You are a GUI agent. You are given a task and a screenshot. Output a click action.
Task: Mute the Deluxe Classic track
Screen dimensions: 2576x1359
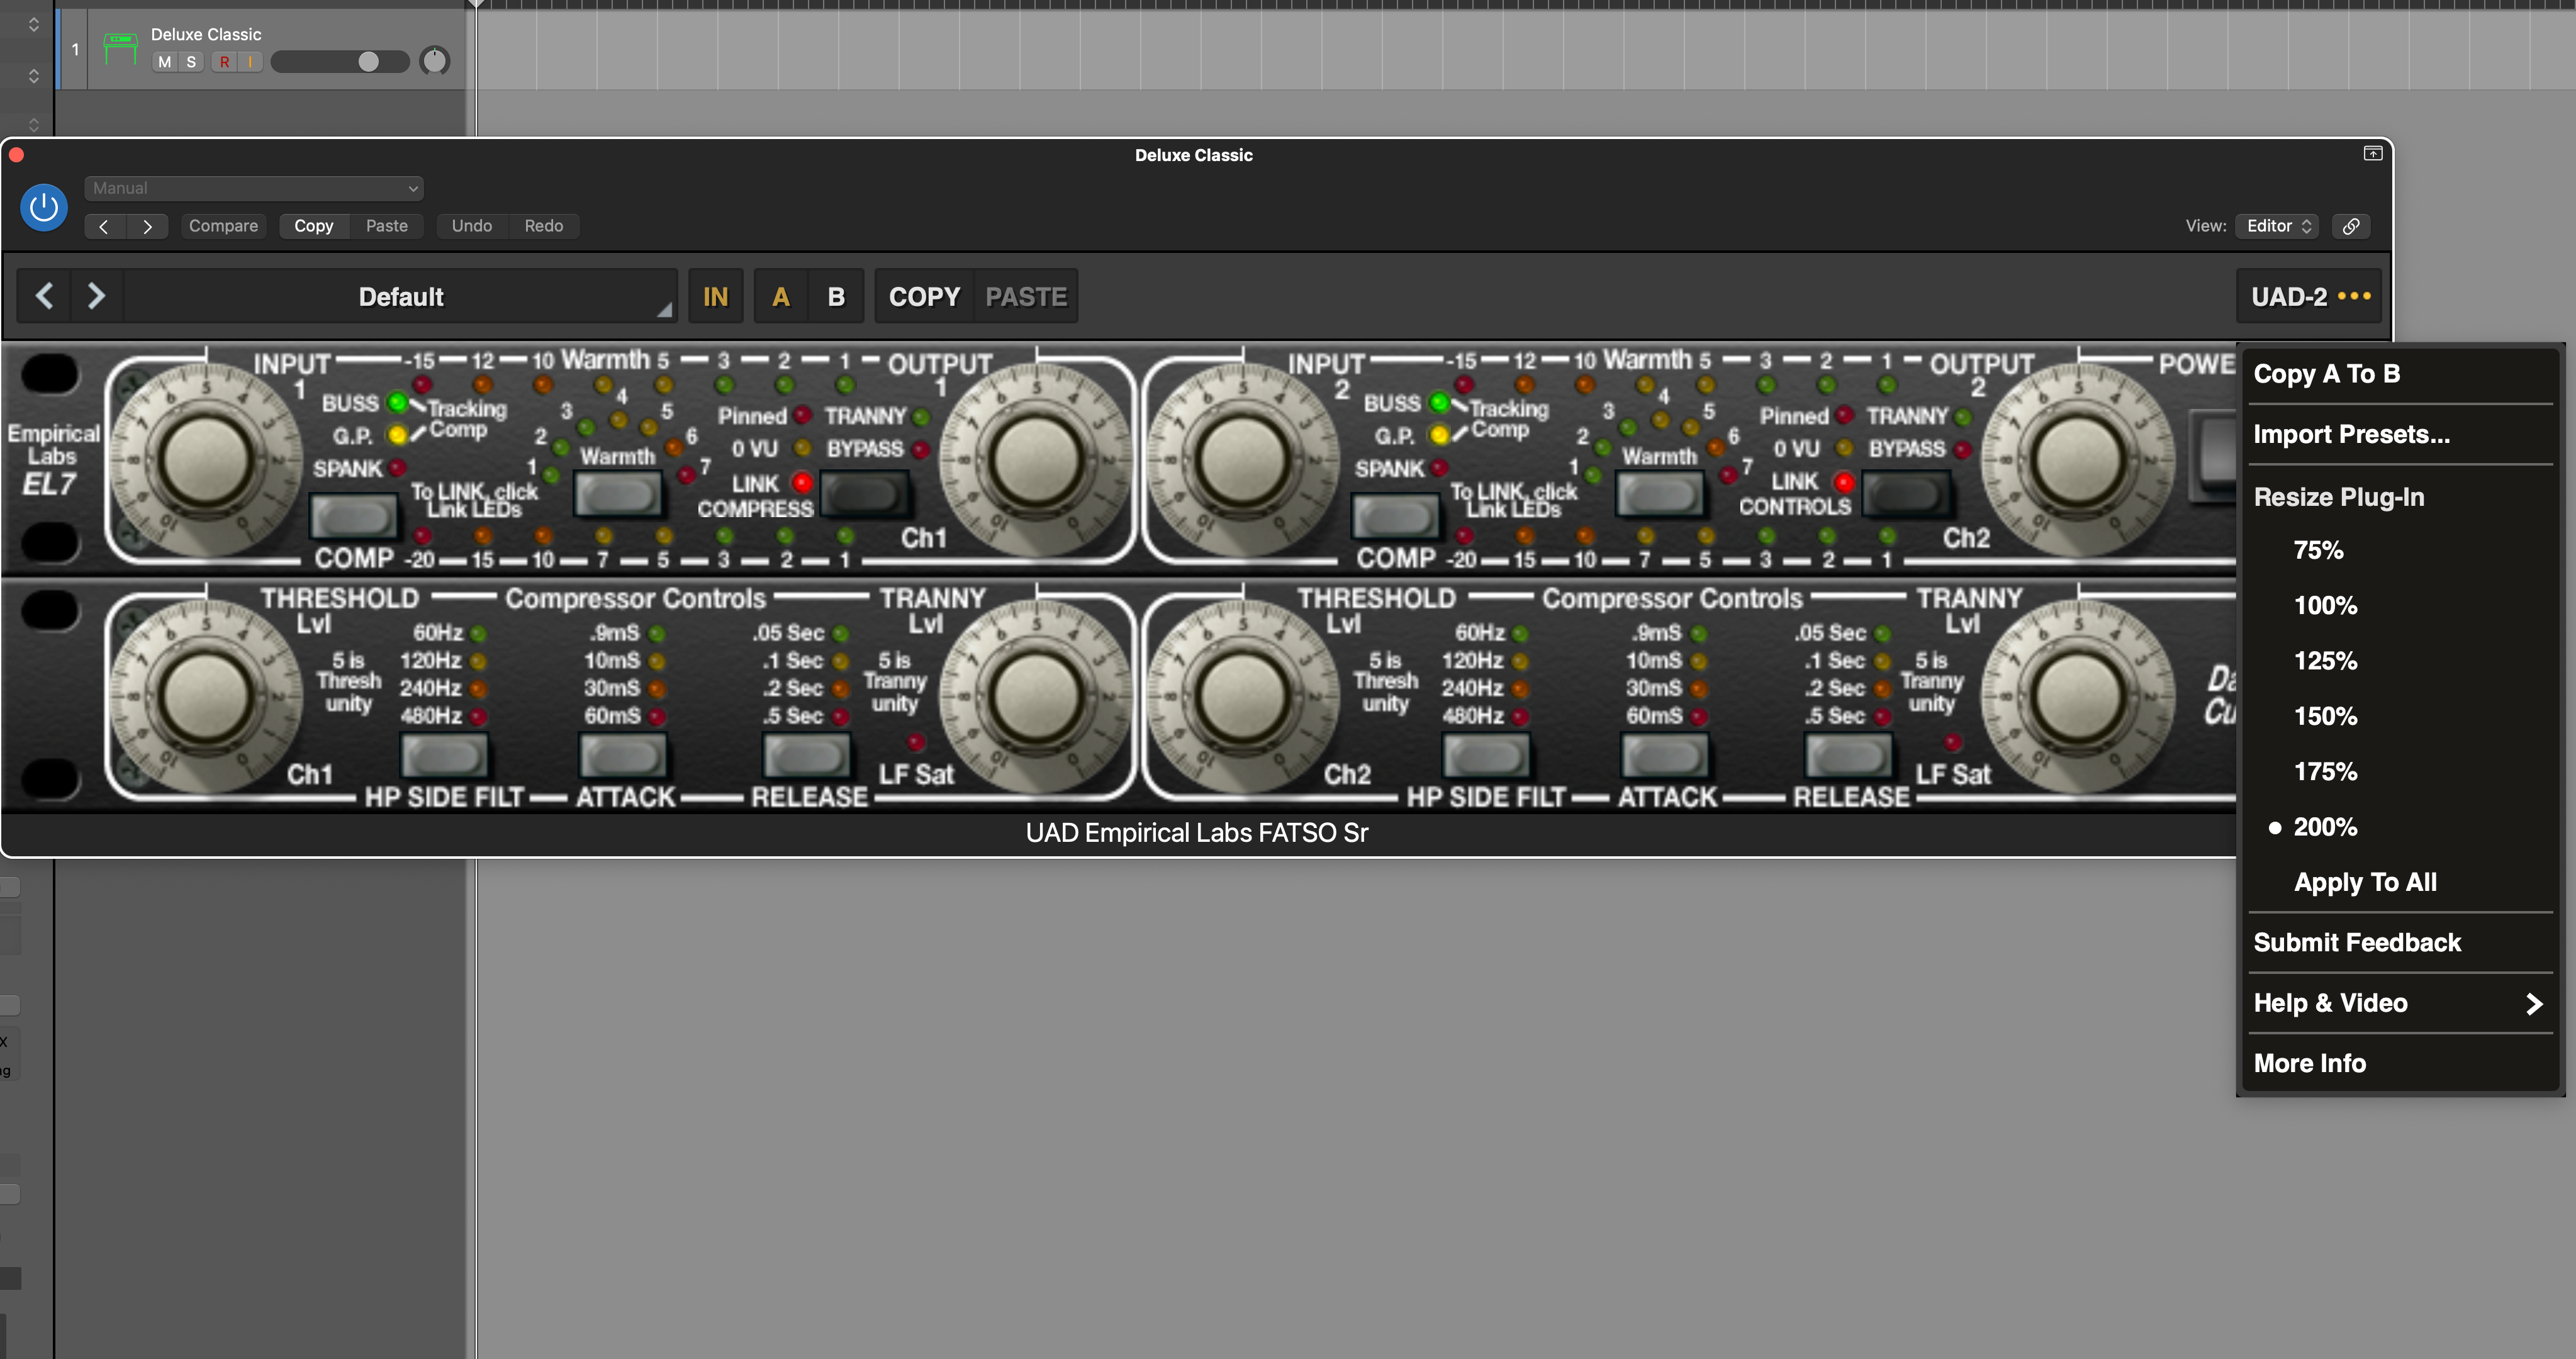point(164,62)
